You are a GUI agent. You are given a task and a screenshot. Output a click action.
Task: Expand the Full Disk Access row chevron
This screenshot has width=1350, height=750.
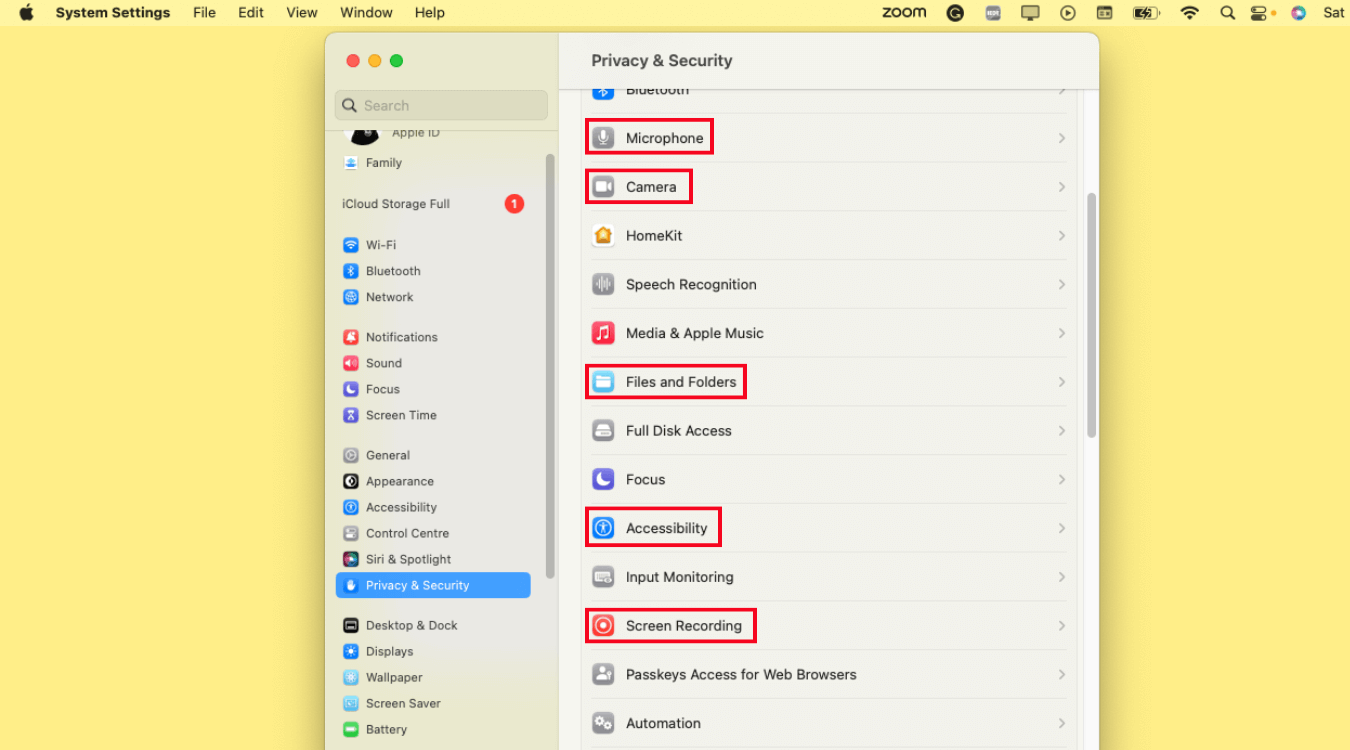click(x=1062, y=431)
